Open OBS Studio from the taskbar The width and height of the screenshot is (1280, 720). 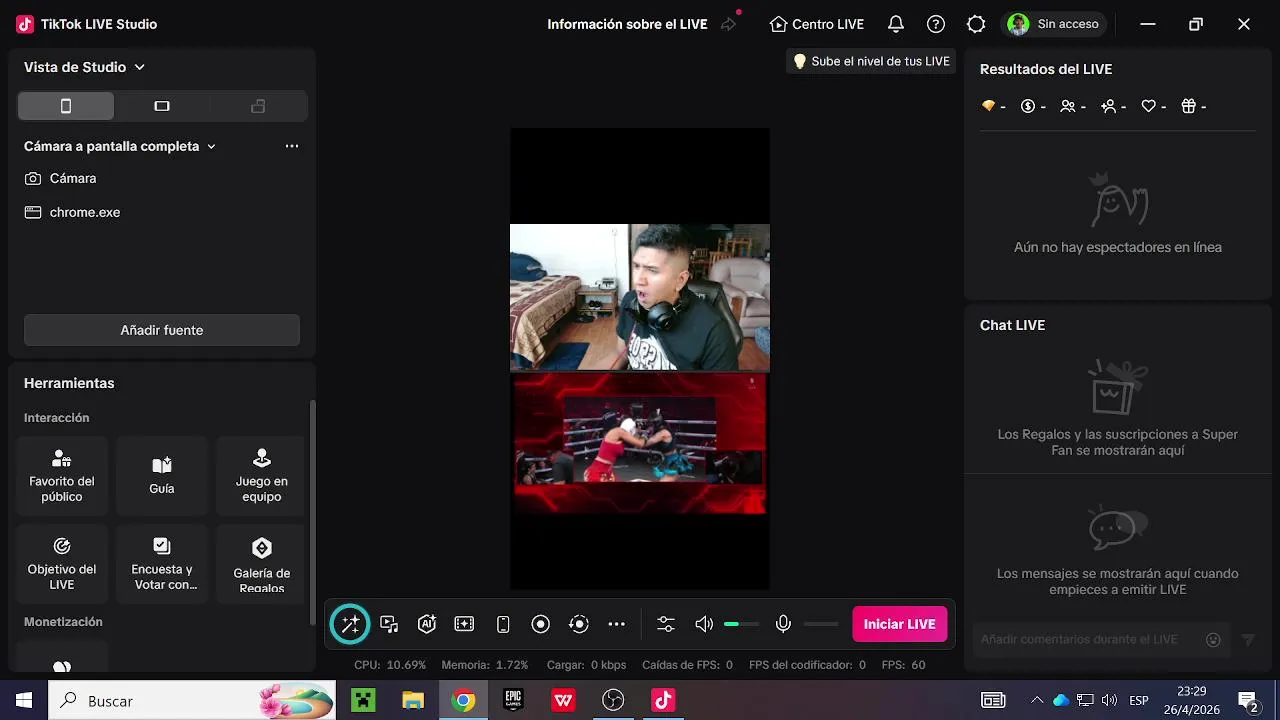point(613,700)
